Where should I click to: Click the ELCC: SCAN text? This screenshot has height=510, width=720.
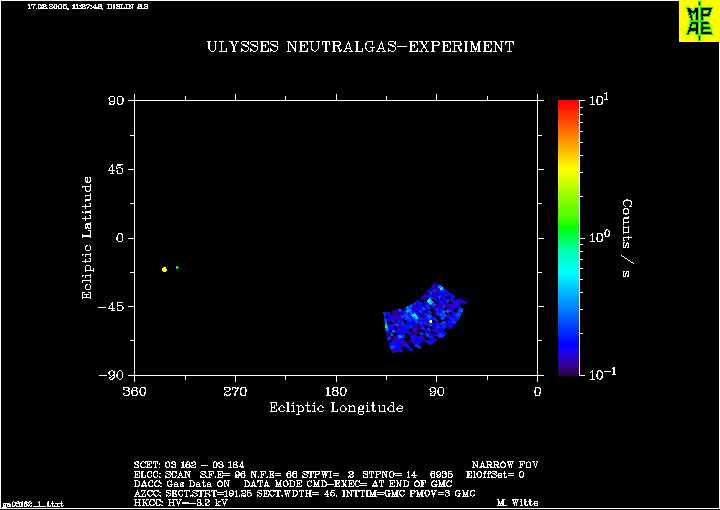[x=164, y=475]
